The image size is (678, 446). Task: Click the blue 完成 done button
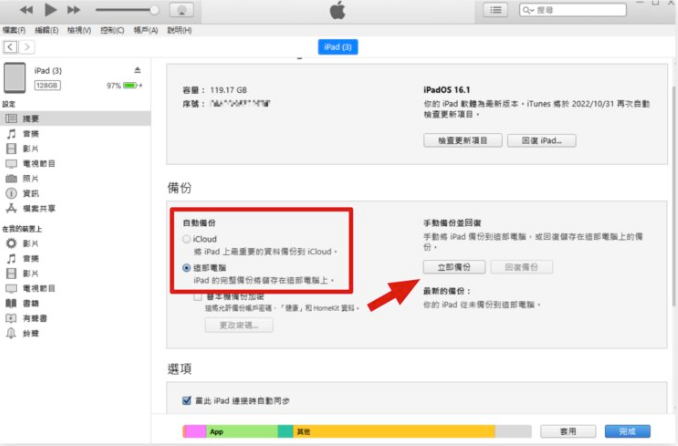[627, 431]
